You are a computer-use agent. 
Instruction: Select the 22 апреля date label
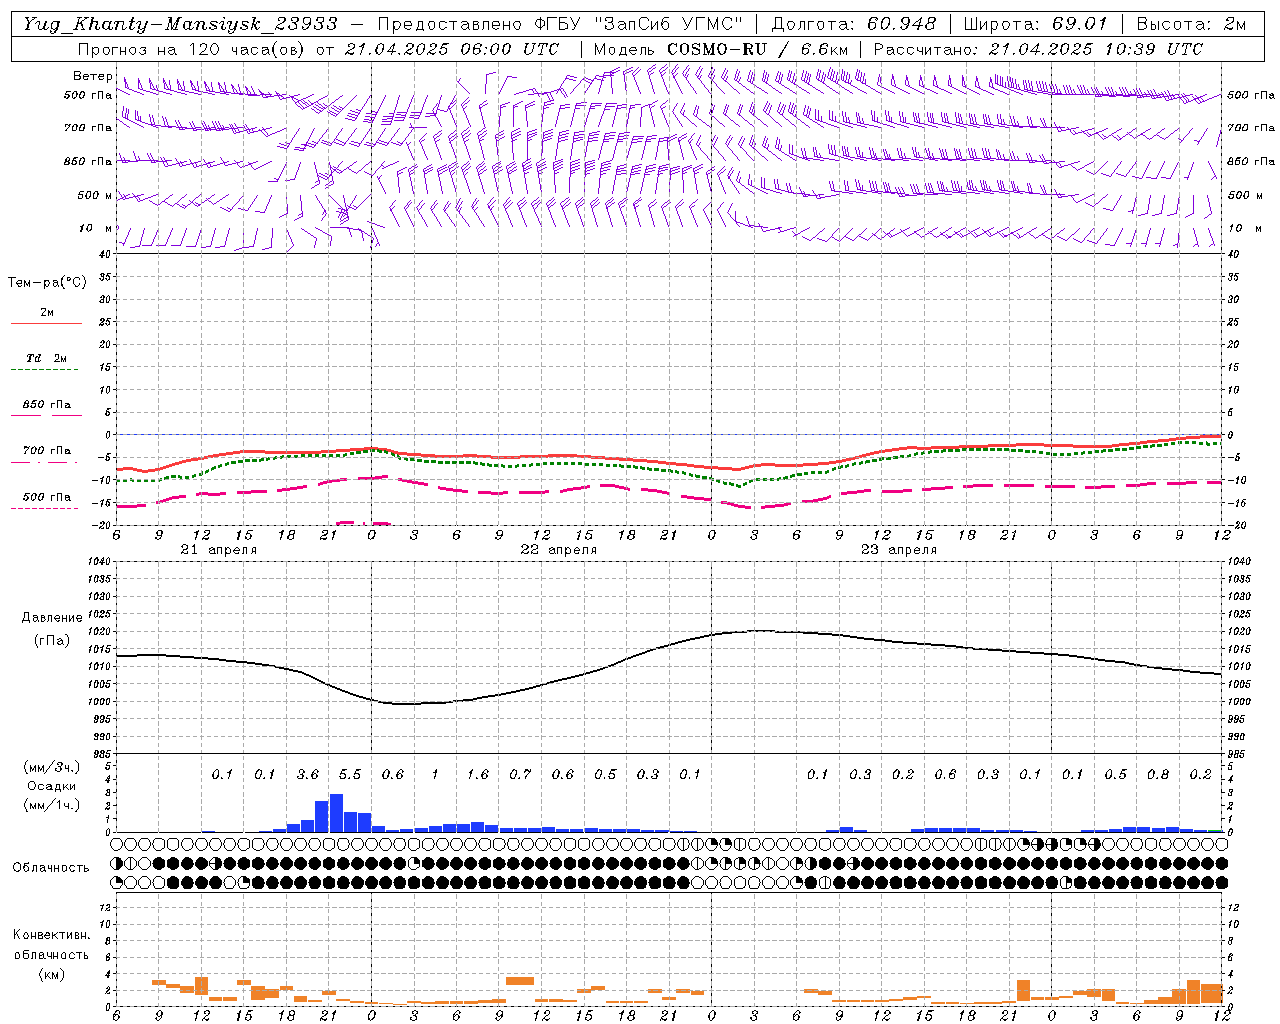pos(558,550)
